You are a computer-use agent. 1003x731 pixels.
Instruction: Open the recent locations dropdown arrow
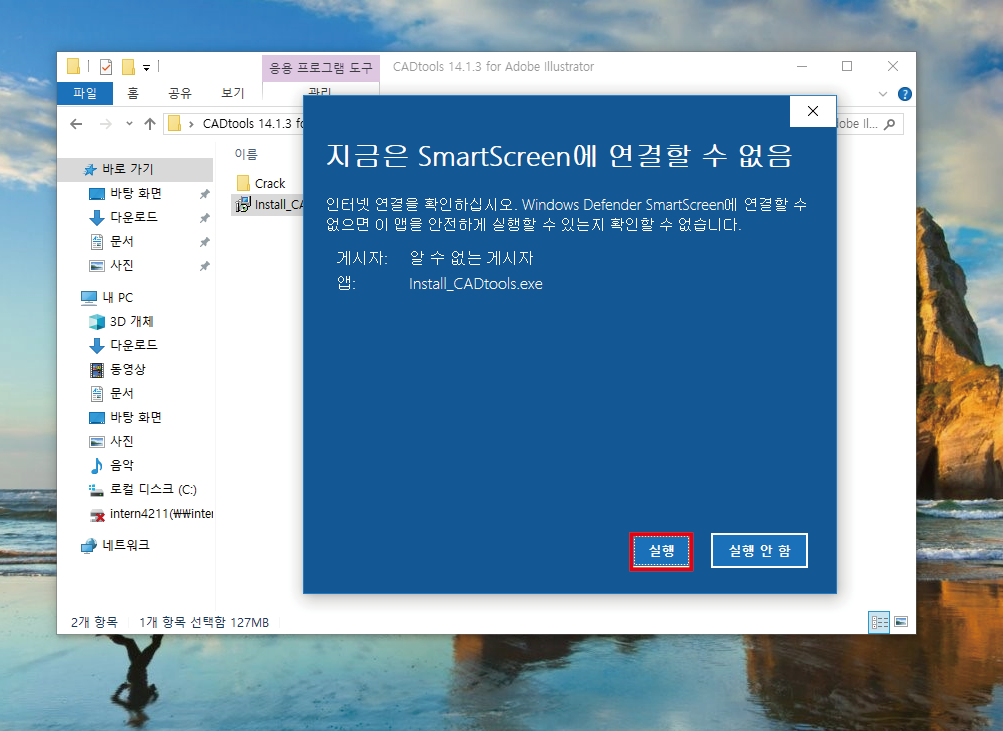click(129, 124)
